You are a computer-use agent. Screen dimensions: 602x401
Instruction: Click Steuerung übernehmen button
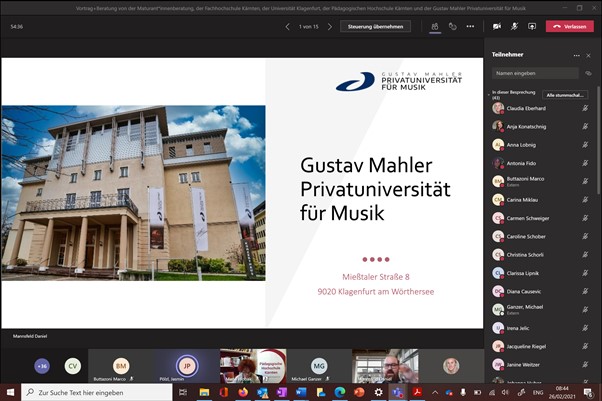coord(375,27)
